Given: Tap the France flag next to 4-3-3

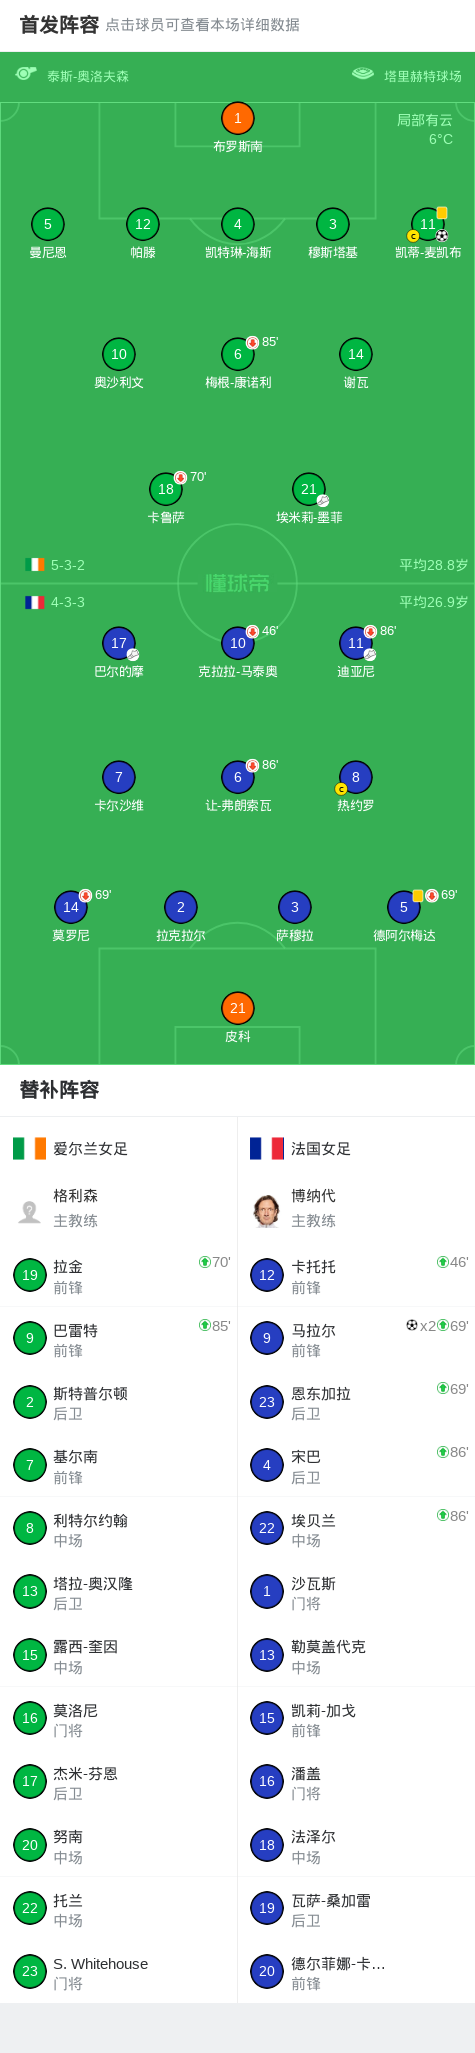Looking at the screenshot, I should pos(35,602).
